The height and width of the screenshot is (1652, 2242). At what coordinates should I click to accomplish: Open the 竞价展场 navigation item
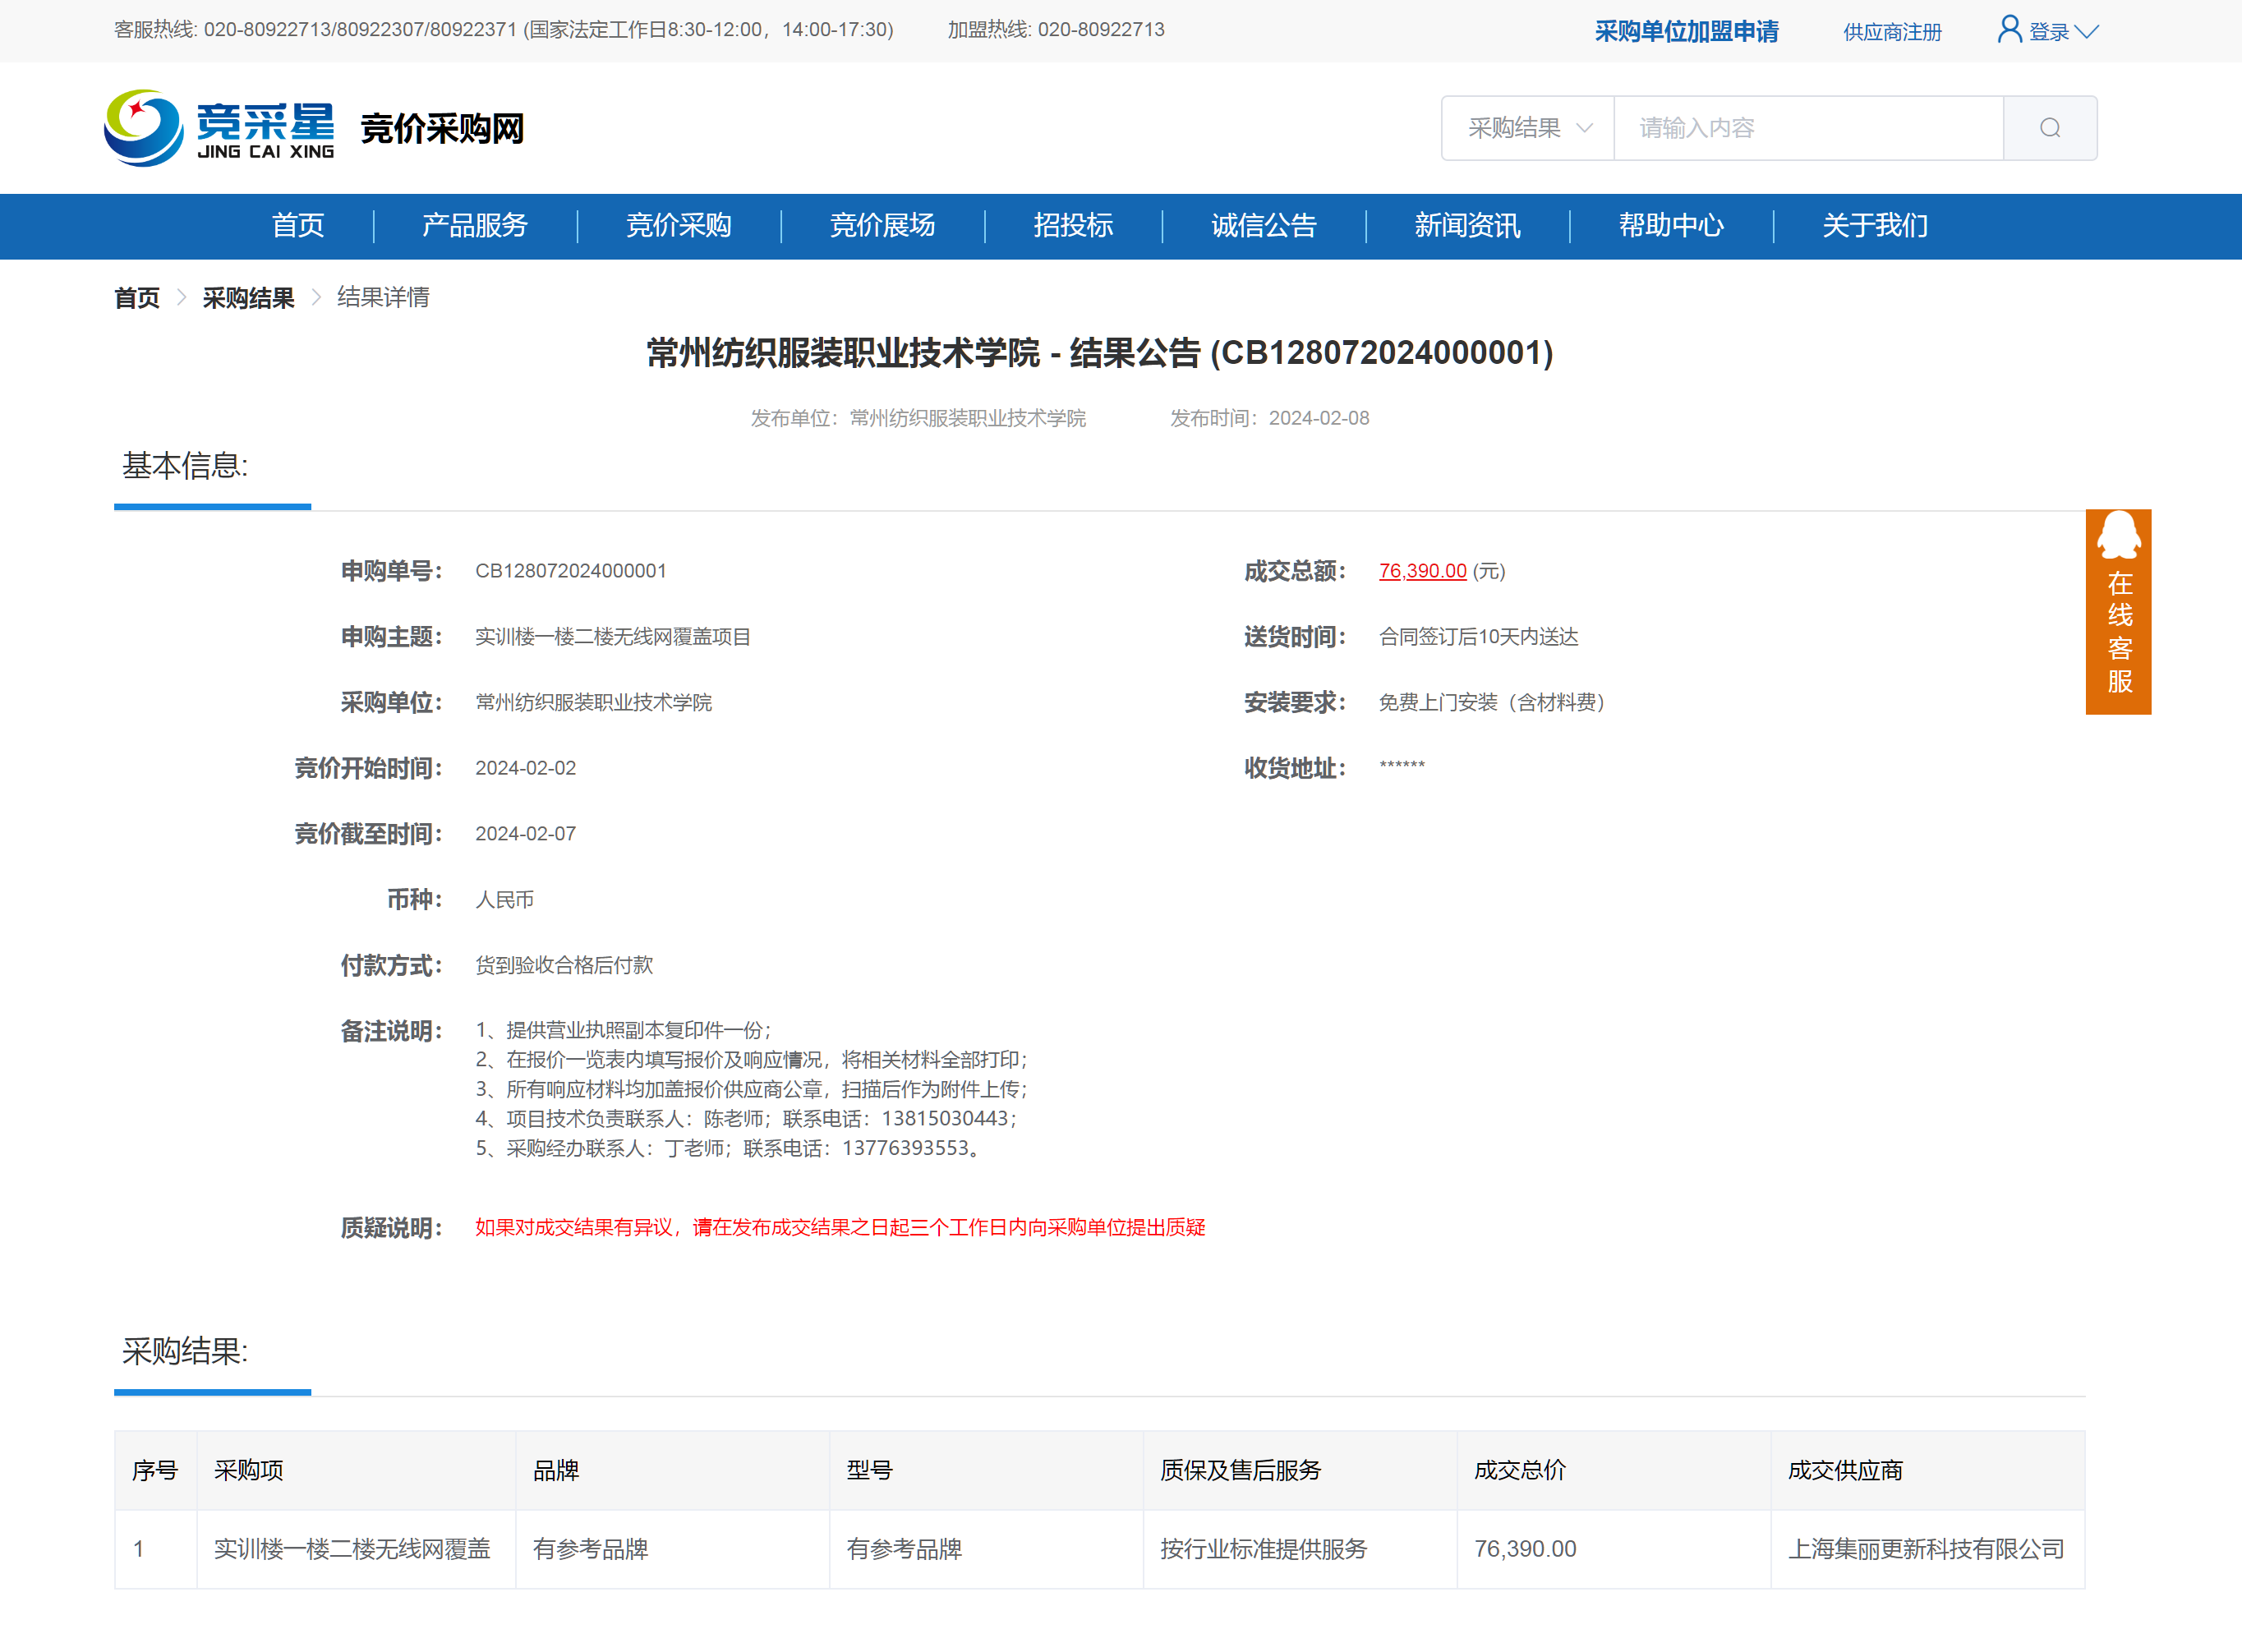[882, 226]
